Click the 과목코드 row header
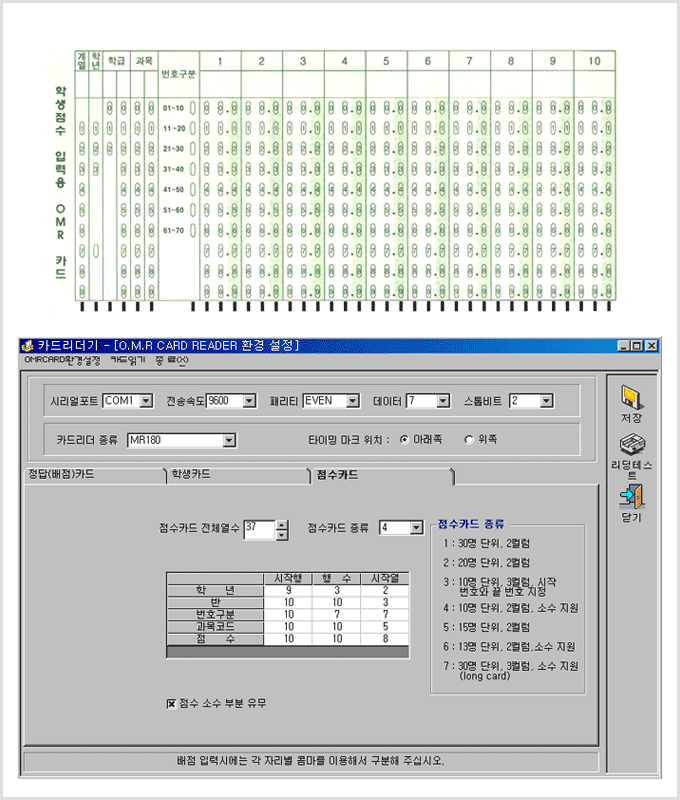Image resolution: width=680 pixels, height=800 pixels. 215,627
